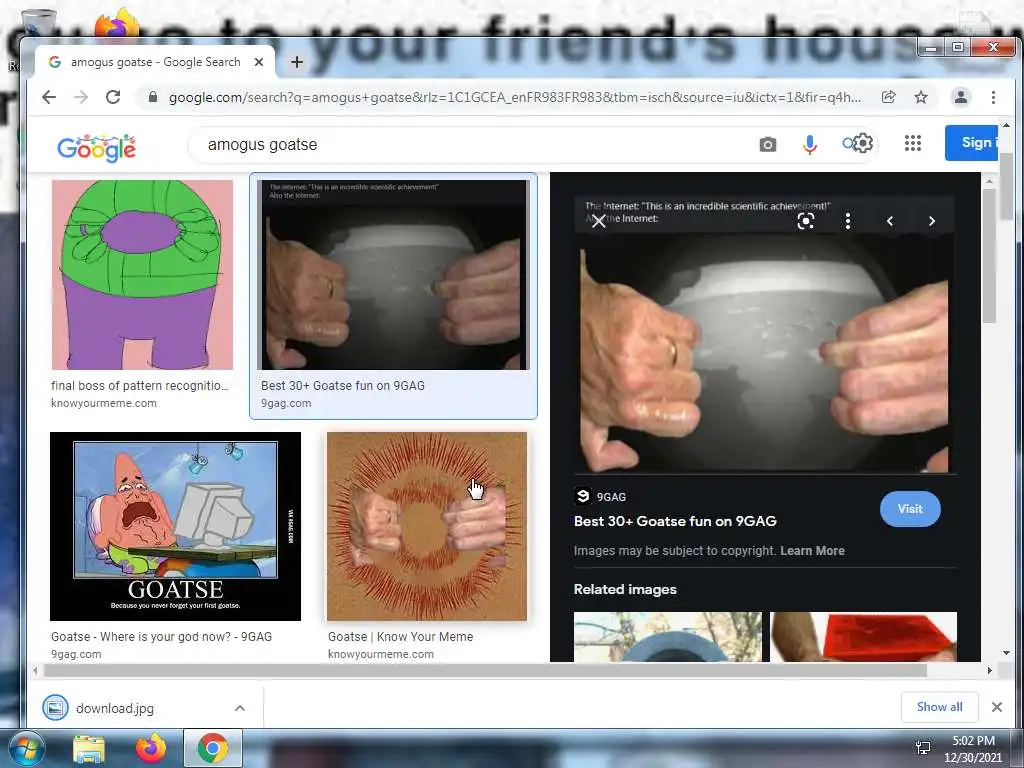Click preview panel vertical scrollbar
Viewport: 1024px width, 768px height.
coord(989,255)
